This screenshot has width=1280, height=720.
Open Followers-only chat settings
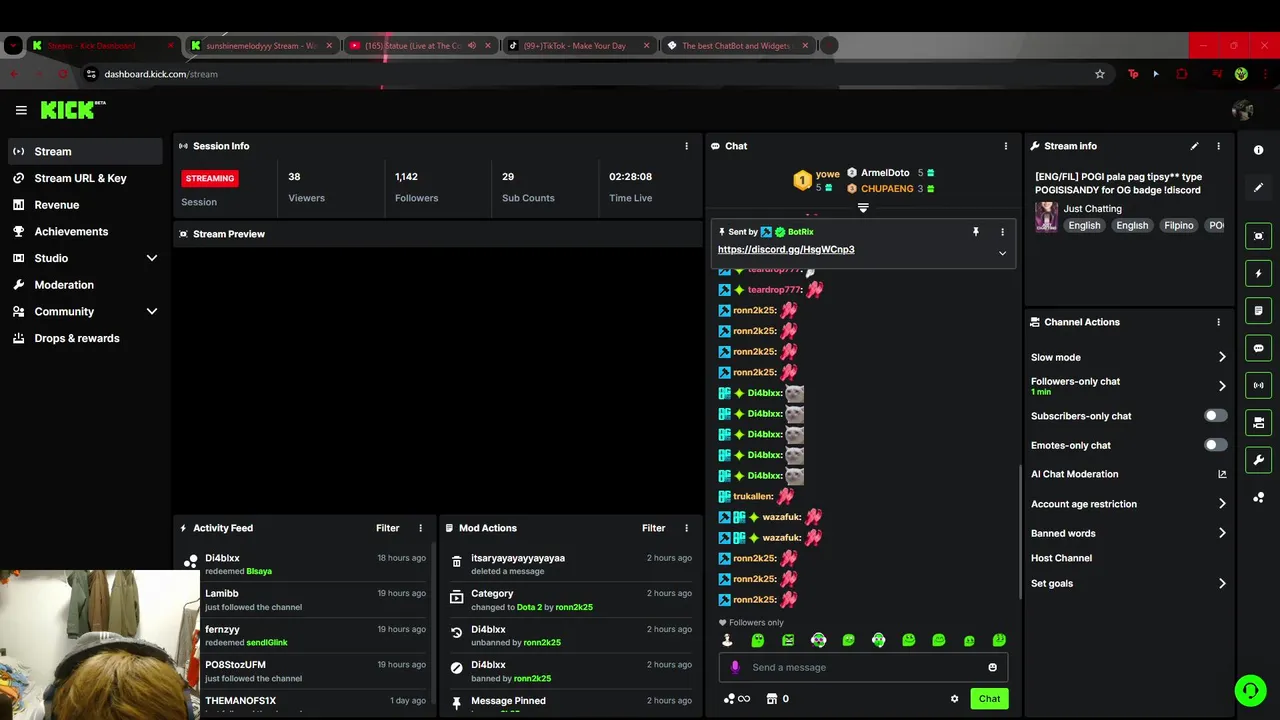tap(1129, 386)
